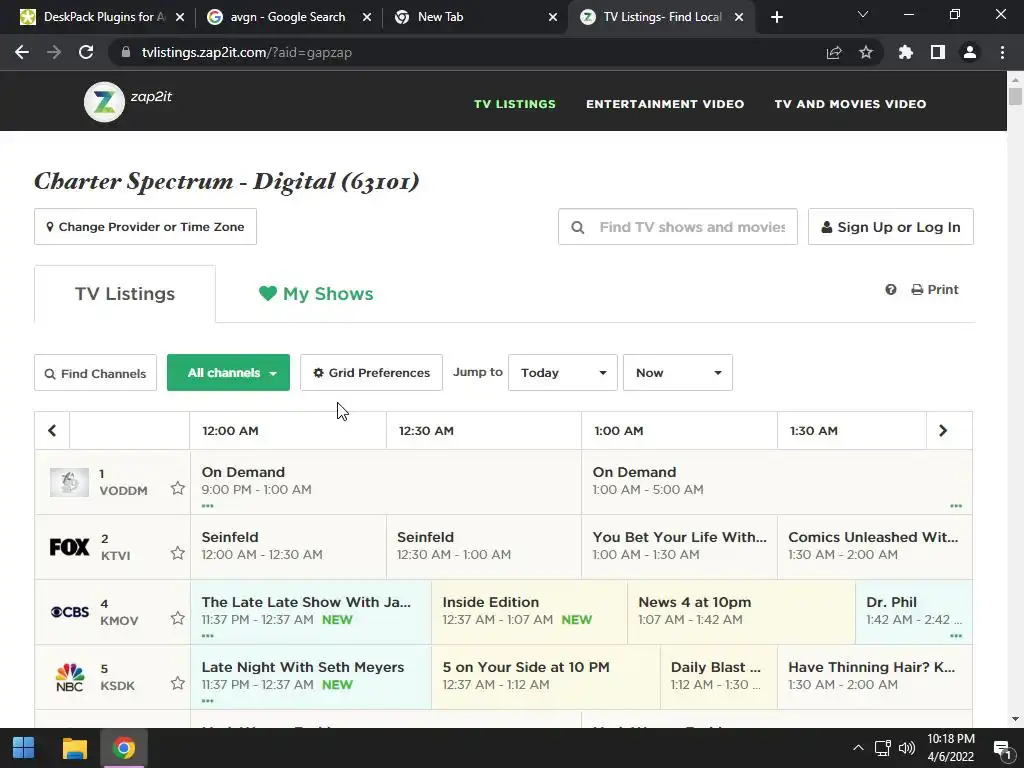Screen dimensions: 1024x768
Task: Favorite channel 4 KMOV with its star
Action: click(x=178, y=618)
